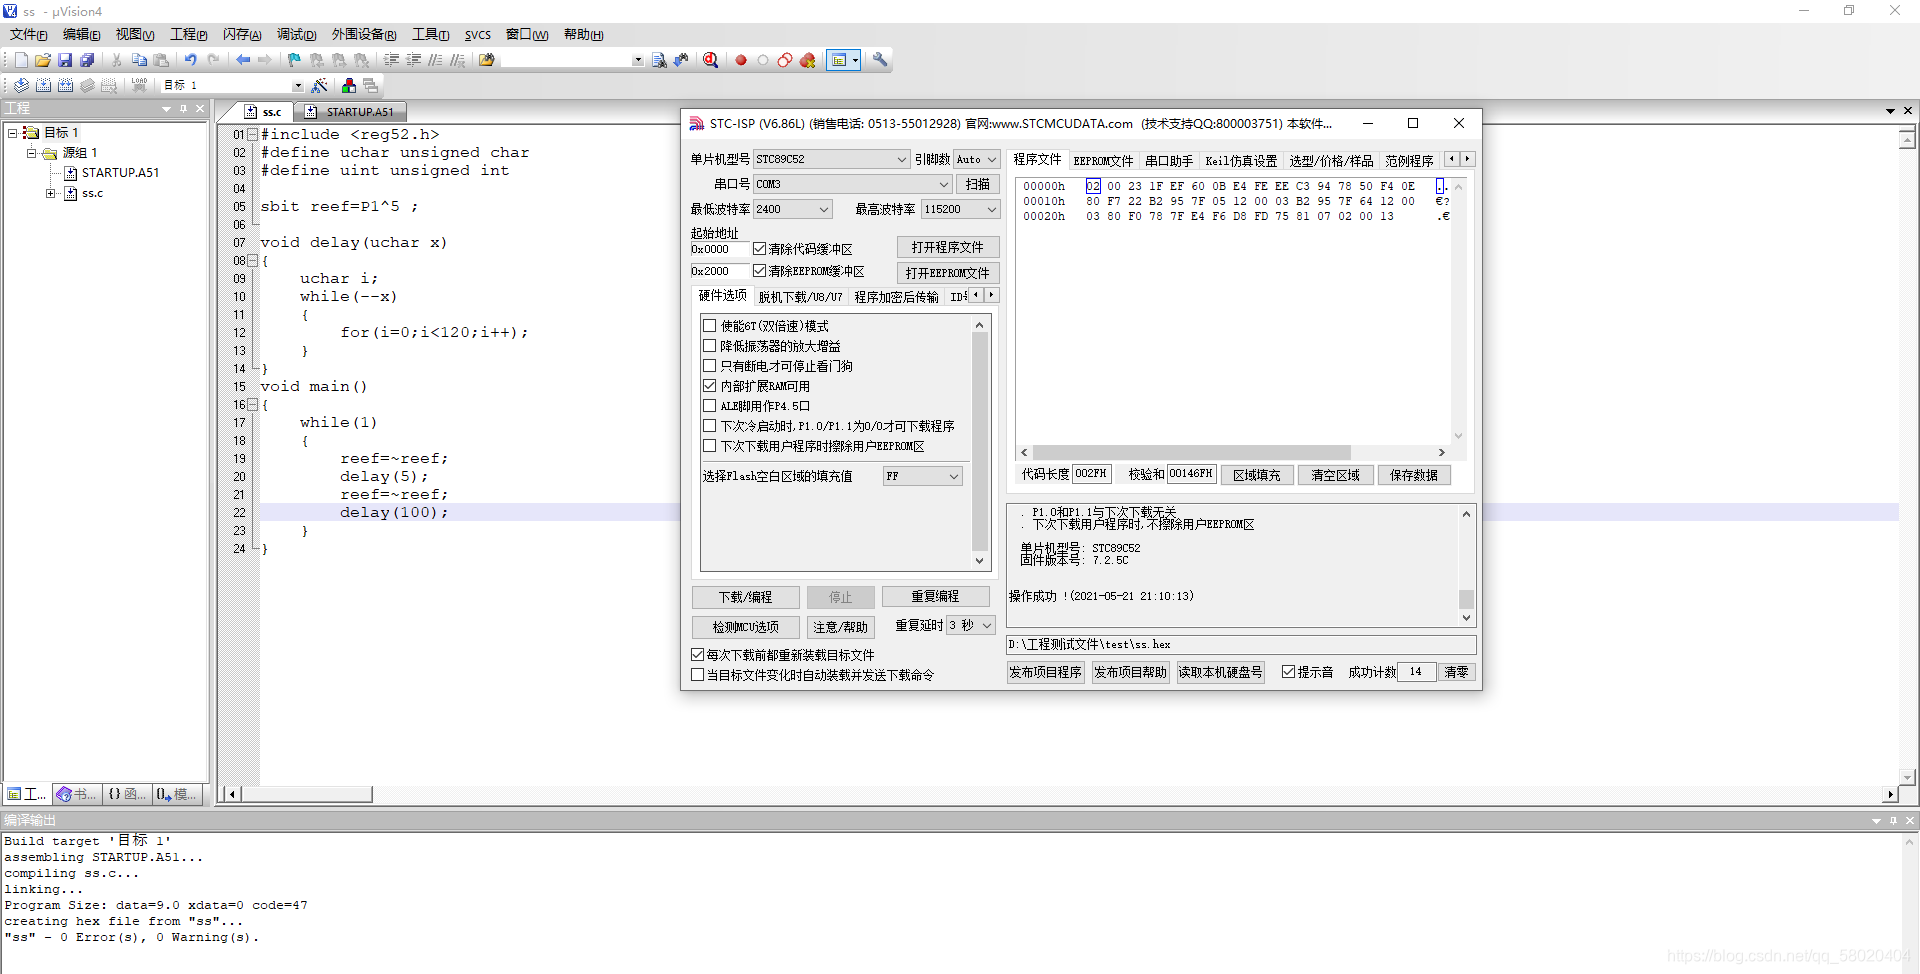Open Configuration with the wrench icon
1920x974 pixels.
pos(880,60)
